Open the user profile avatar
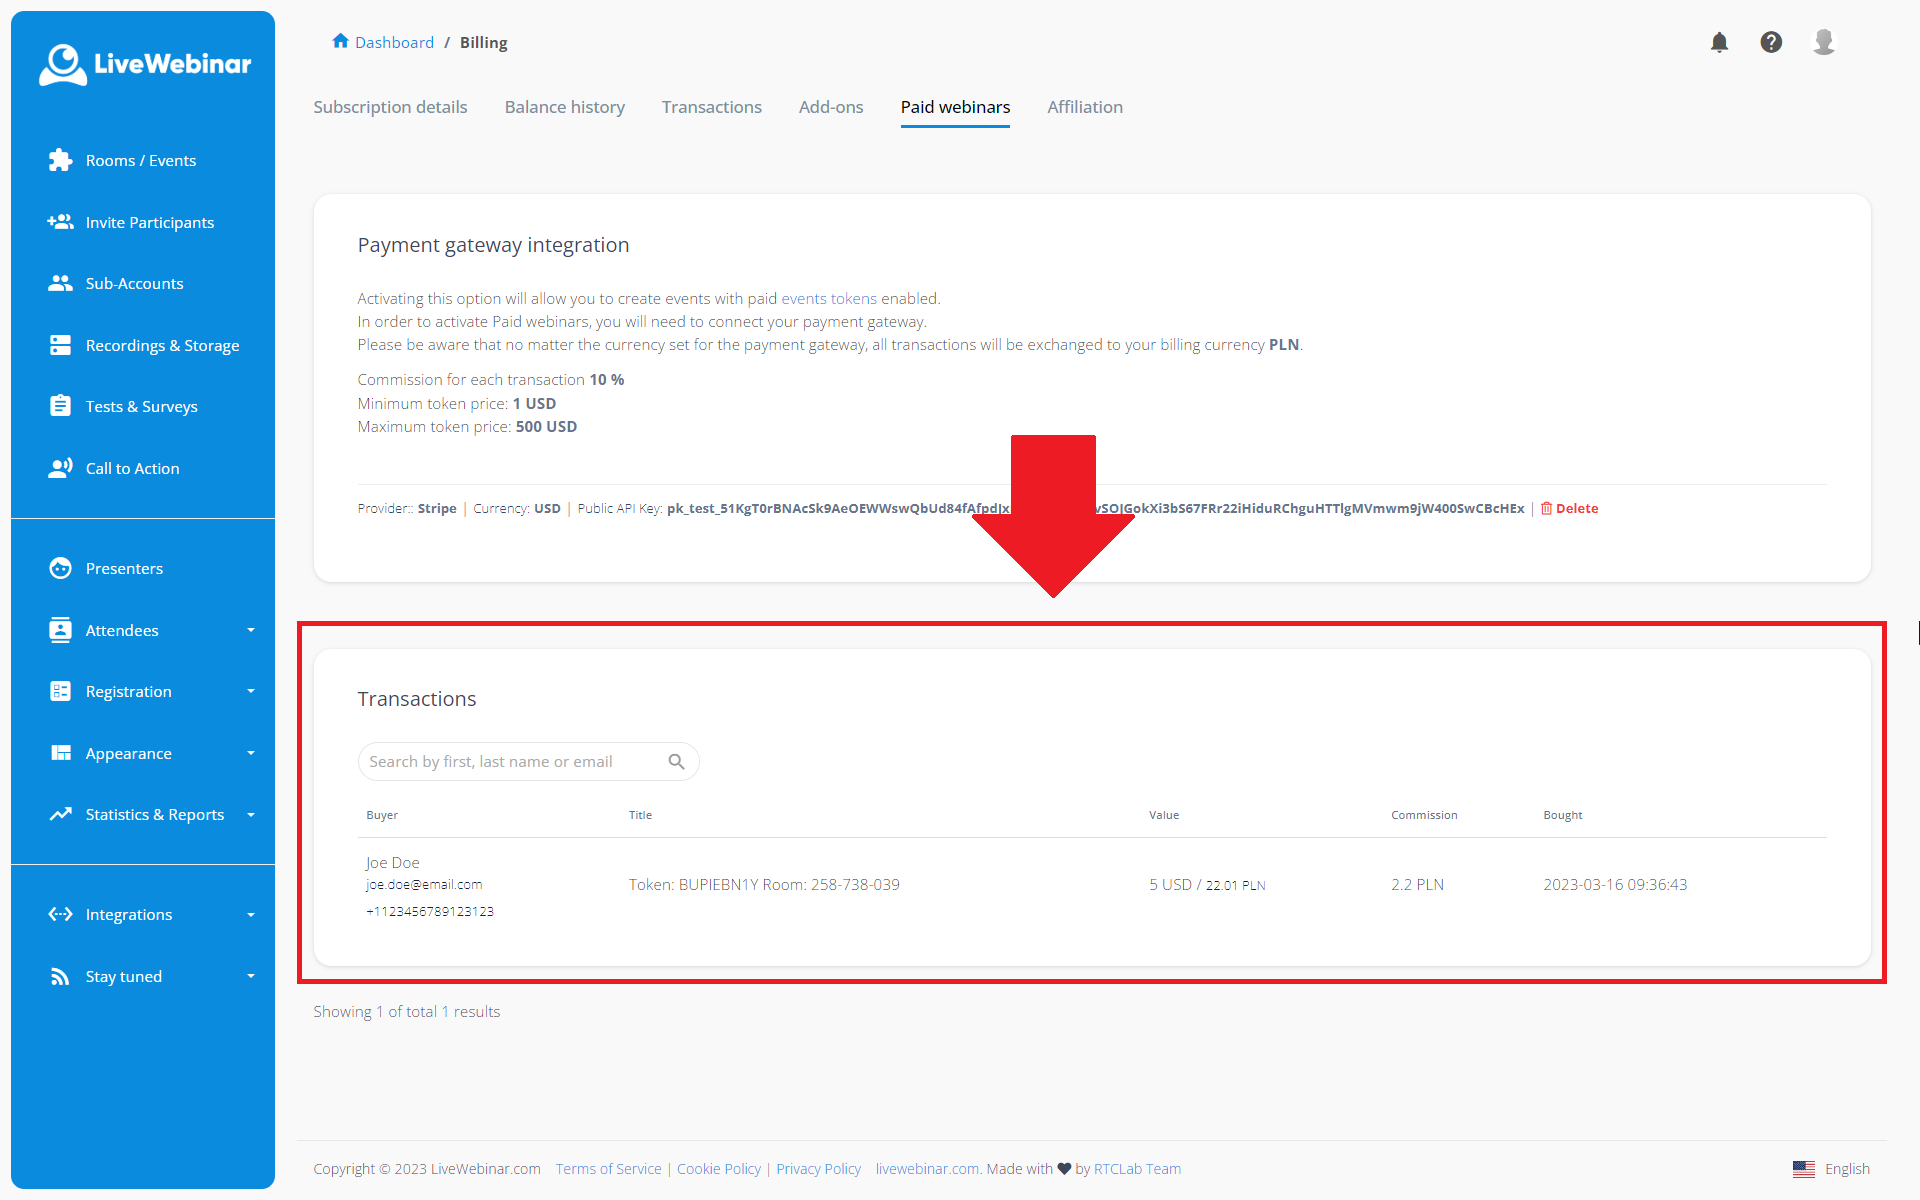The image size is (1920, 1200). tap(1823, 42)
